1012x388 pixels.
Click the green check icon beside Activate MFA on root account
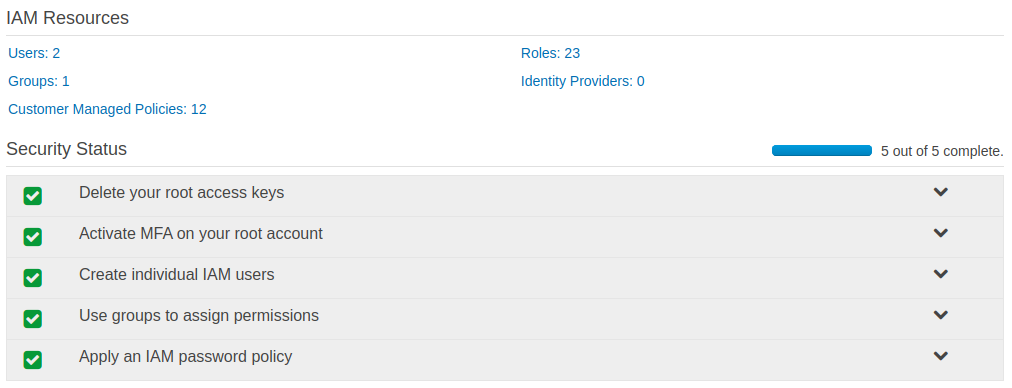click(x=33, y=237)
